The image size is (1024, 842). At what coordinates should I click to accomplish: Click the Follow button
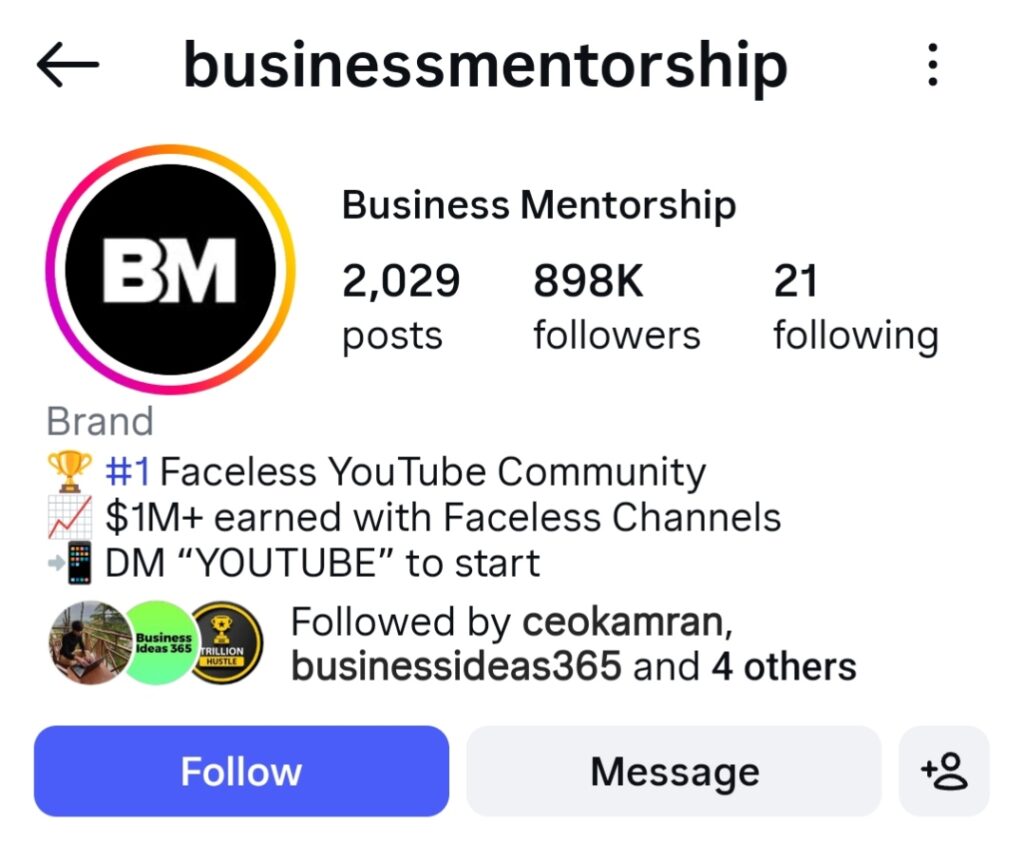(241, 771)
